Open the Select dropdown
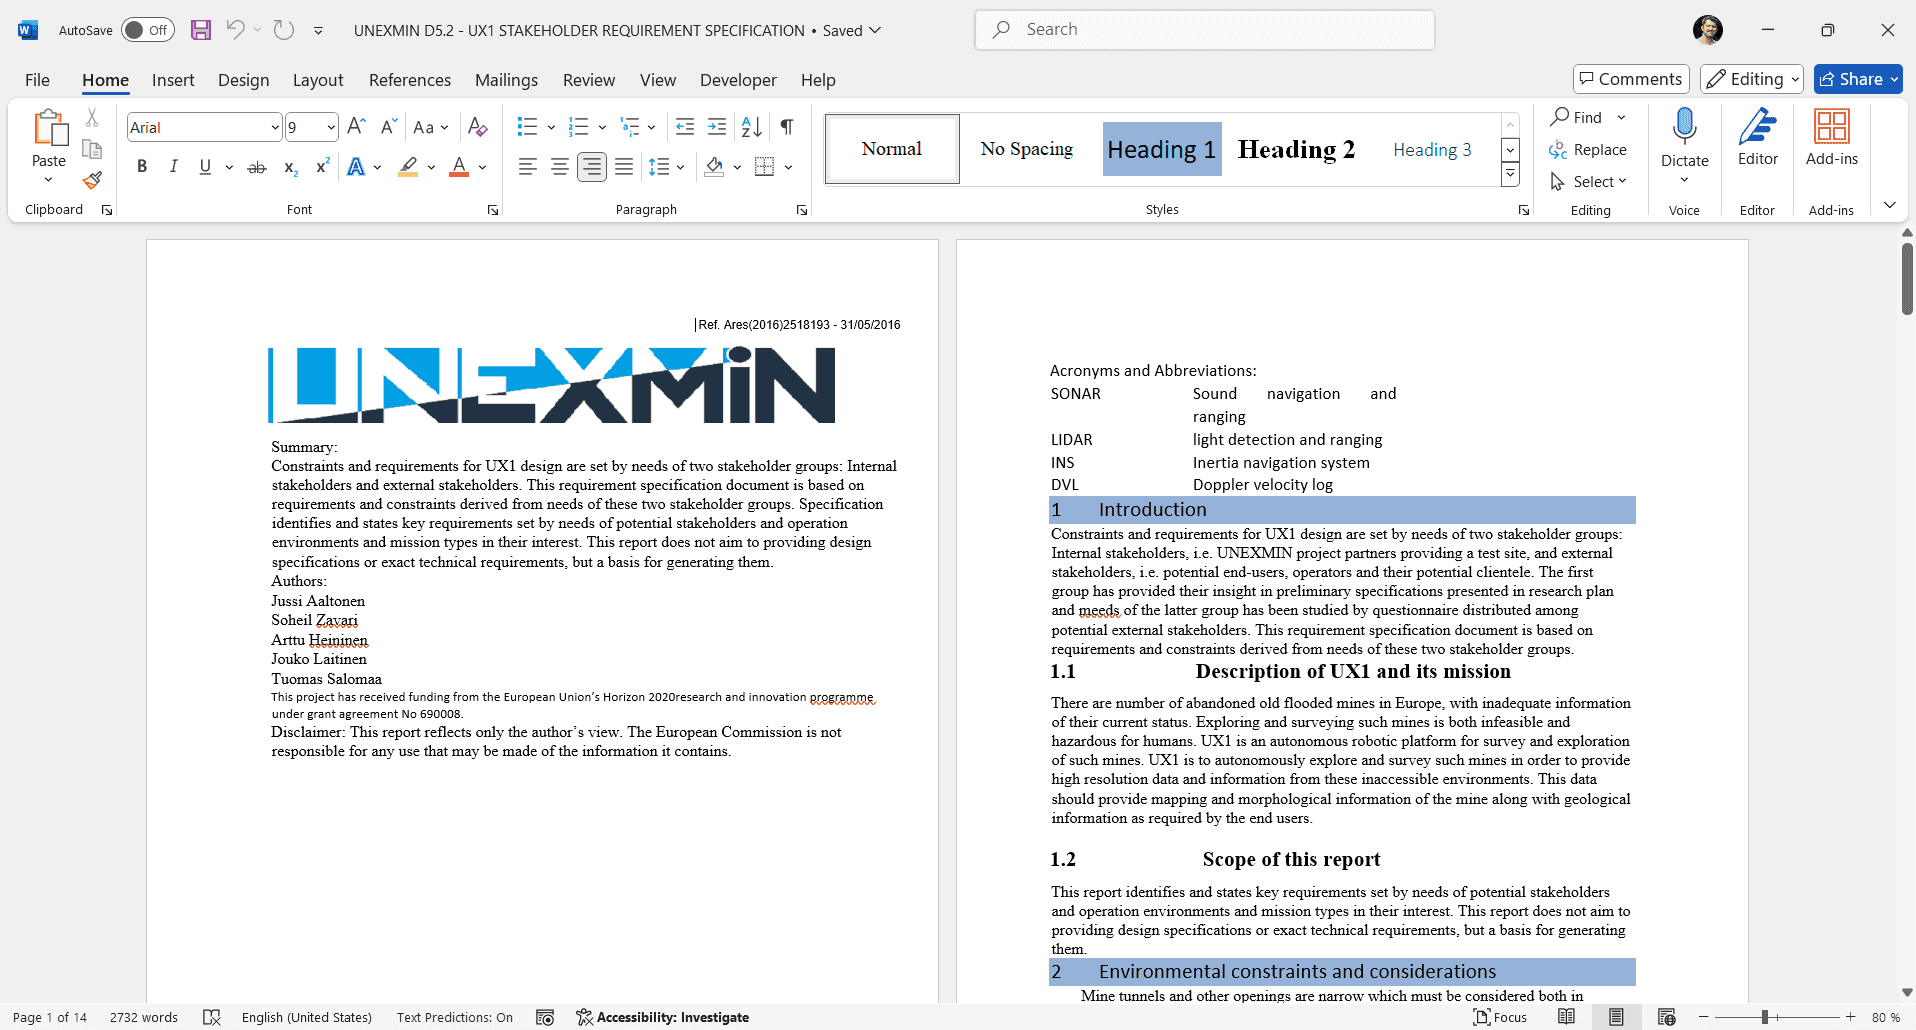This screenshot has height=1030, width=1916. (x=1590, y=181)
